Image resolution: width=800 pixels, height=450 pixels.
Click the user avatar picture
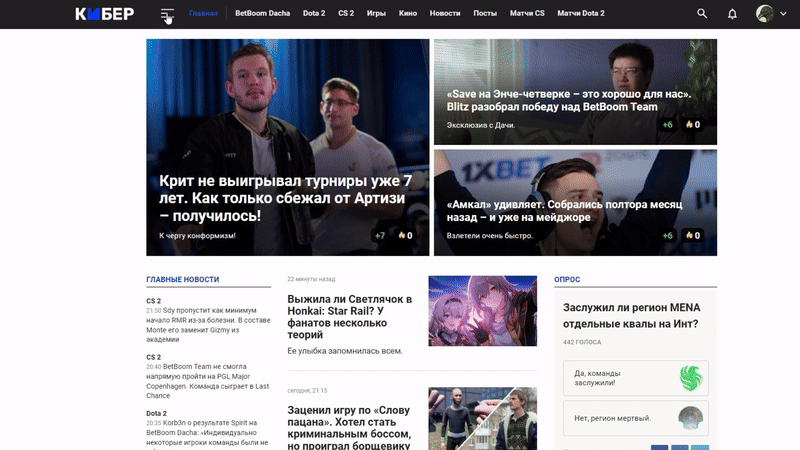(x=764, y=14)
